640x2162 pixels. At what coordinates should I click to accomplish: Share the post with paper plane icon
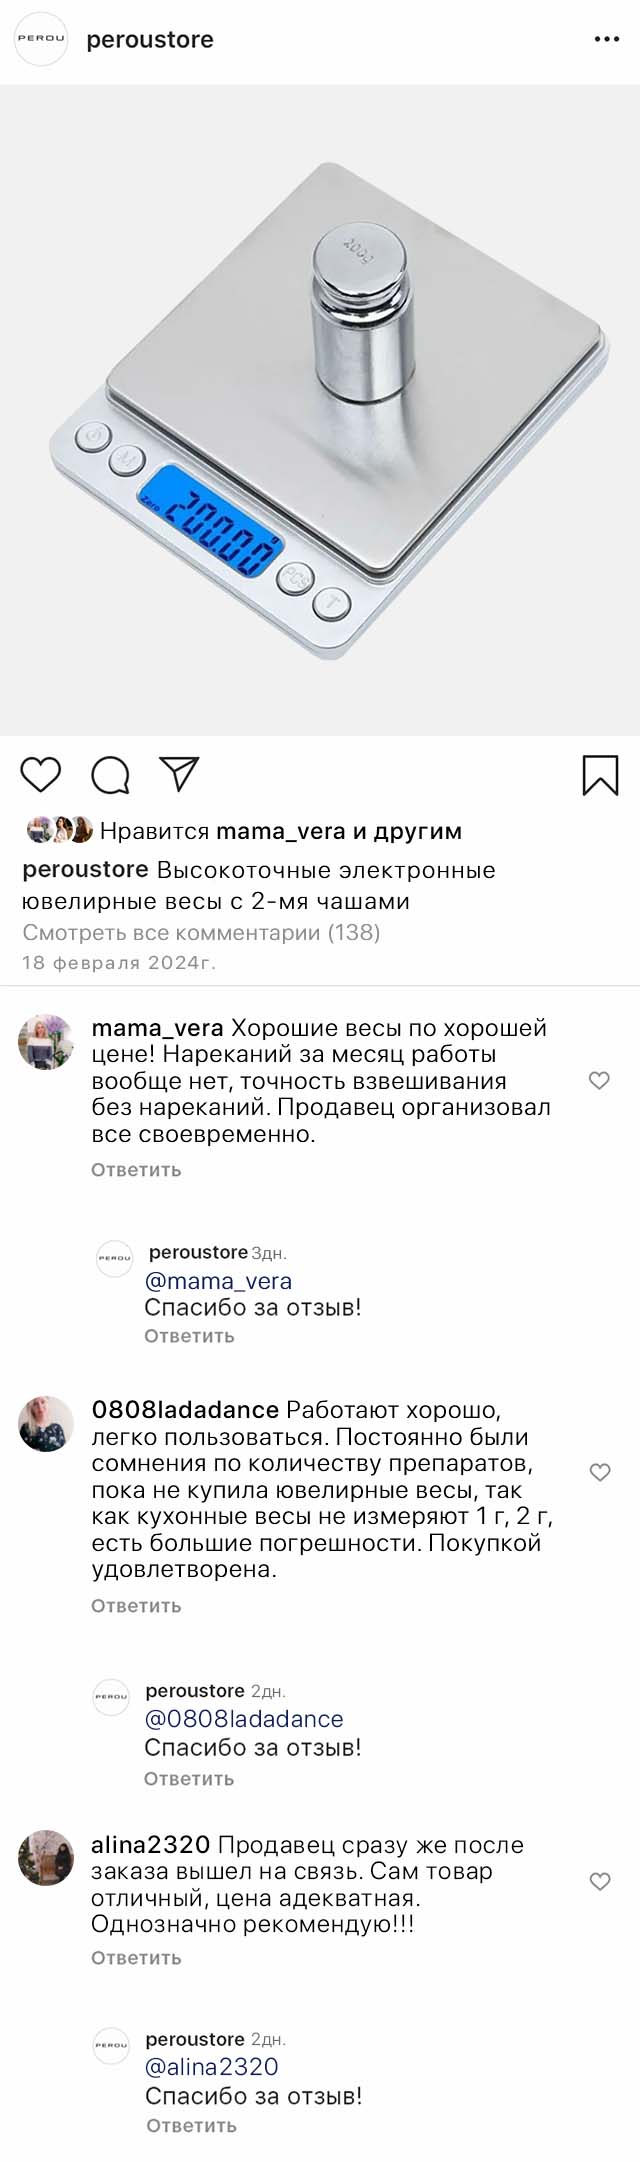180,774
